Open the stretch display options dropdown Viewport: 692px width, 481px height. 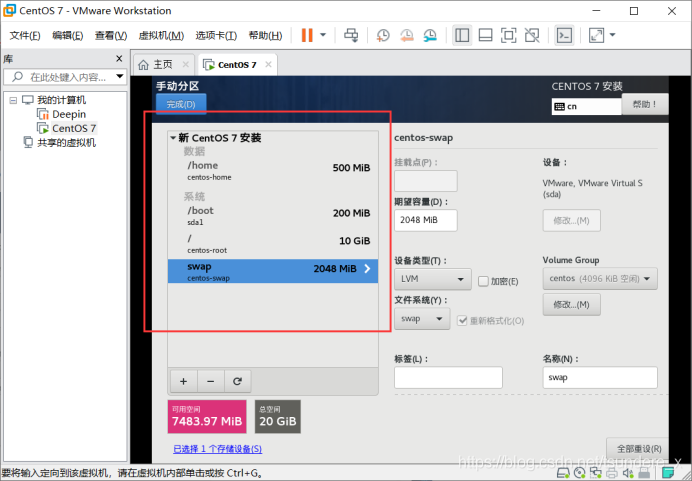click(x=613, y=35)
